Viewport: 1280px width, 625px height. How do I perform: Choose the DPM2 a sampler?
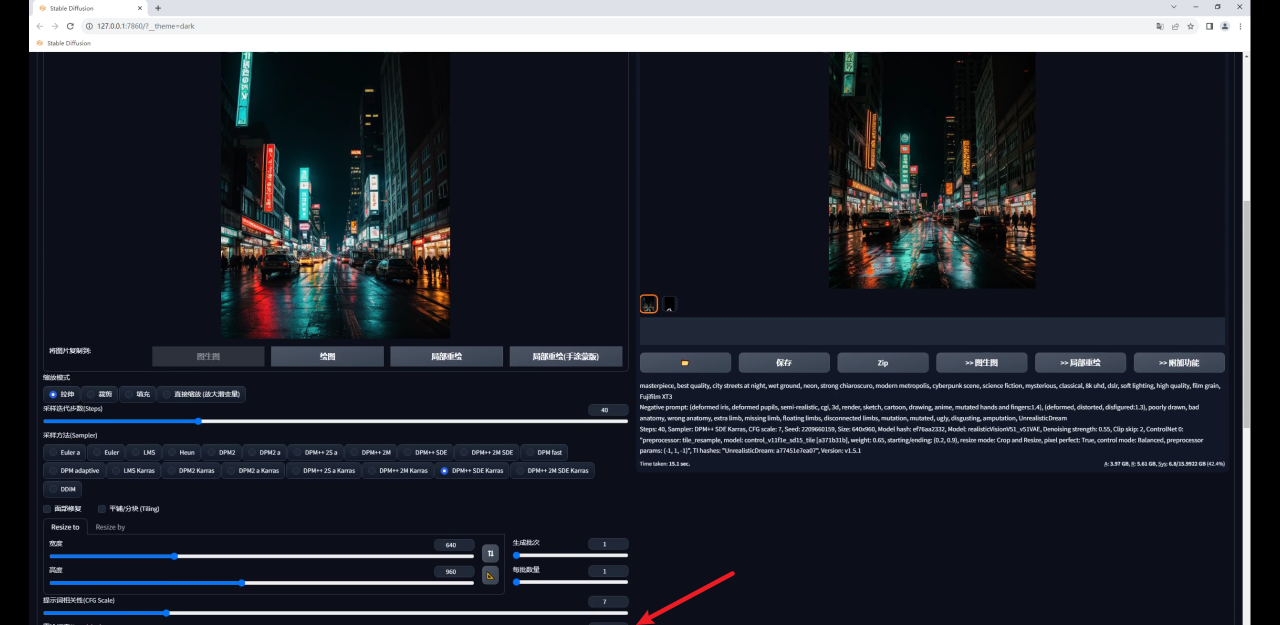click(265, 452)
